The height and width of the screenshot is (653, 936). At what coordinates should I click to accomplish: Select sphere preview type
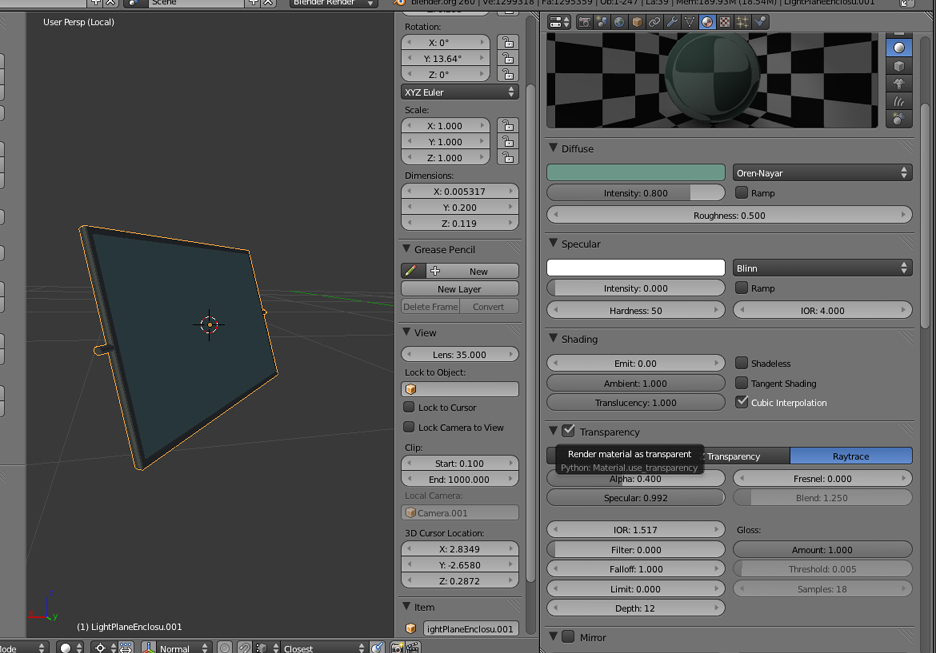pos(898,48)
